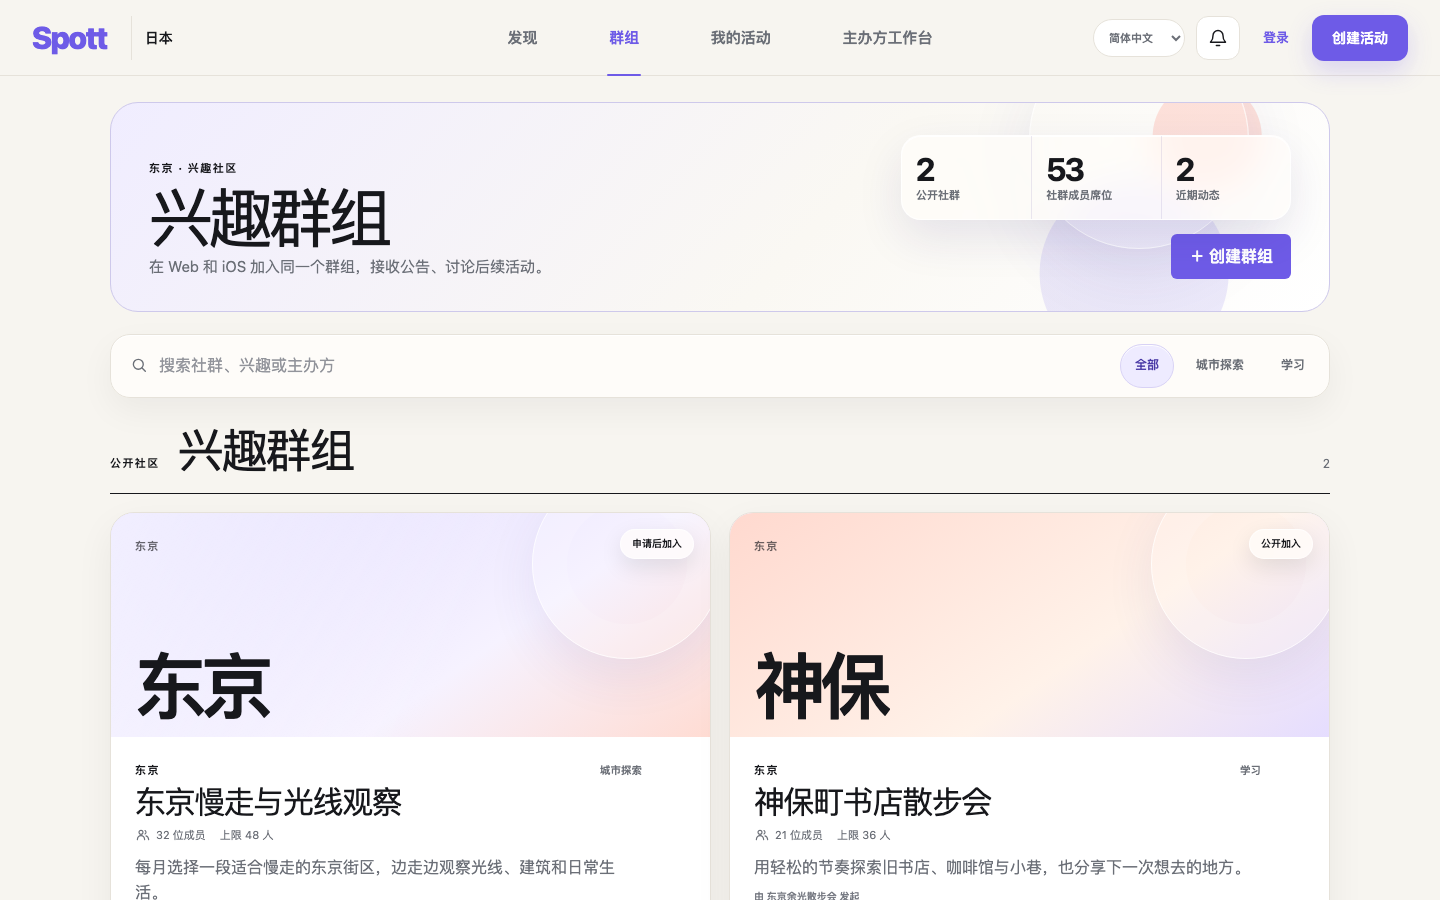The height and width of the screenshot is (900, 1440).
Task: Open 东京慢走与光线观察 group title
Action: pyautogui.click(x=268, y=802)
